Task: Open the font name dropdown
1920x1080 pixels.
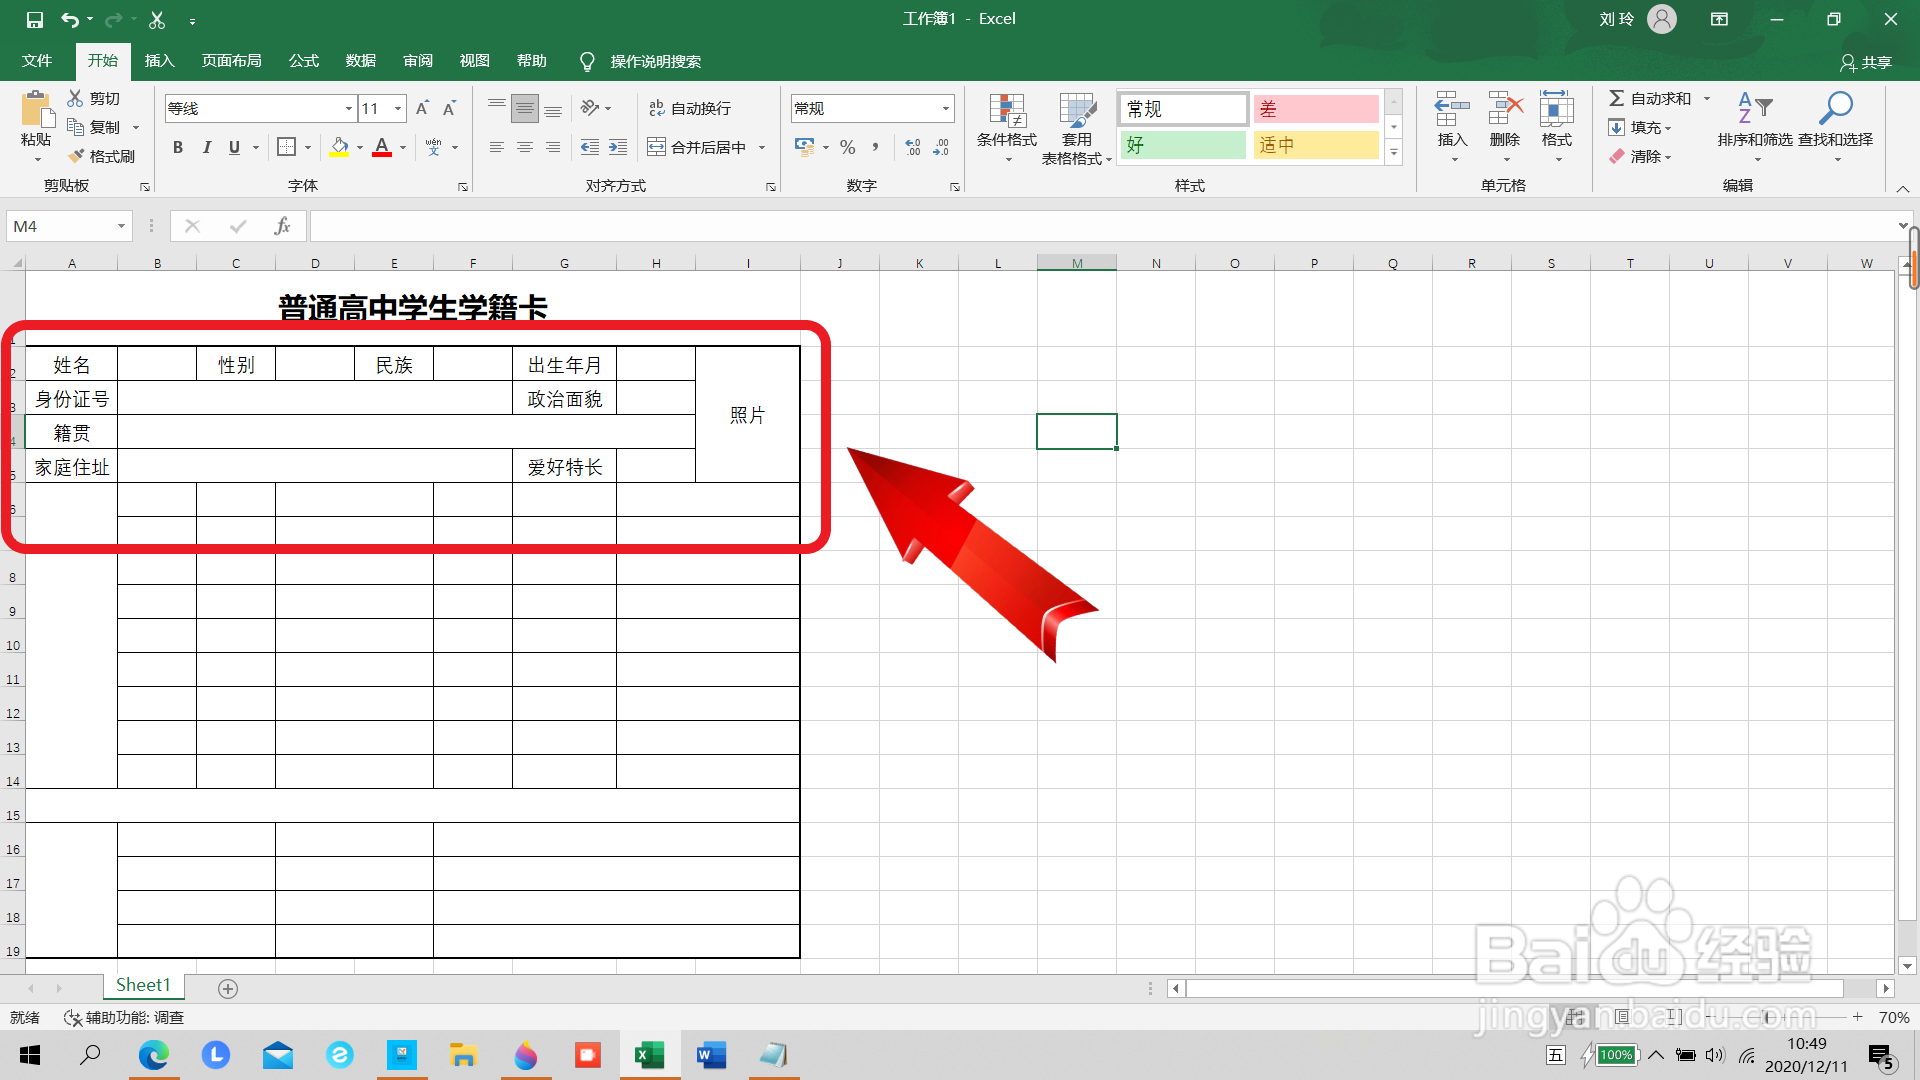Action: click(348, 108)
